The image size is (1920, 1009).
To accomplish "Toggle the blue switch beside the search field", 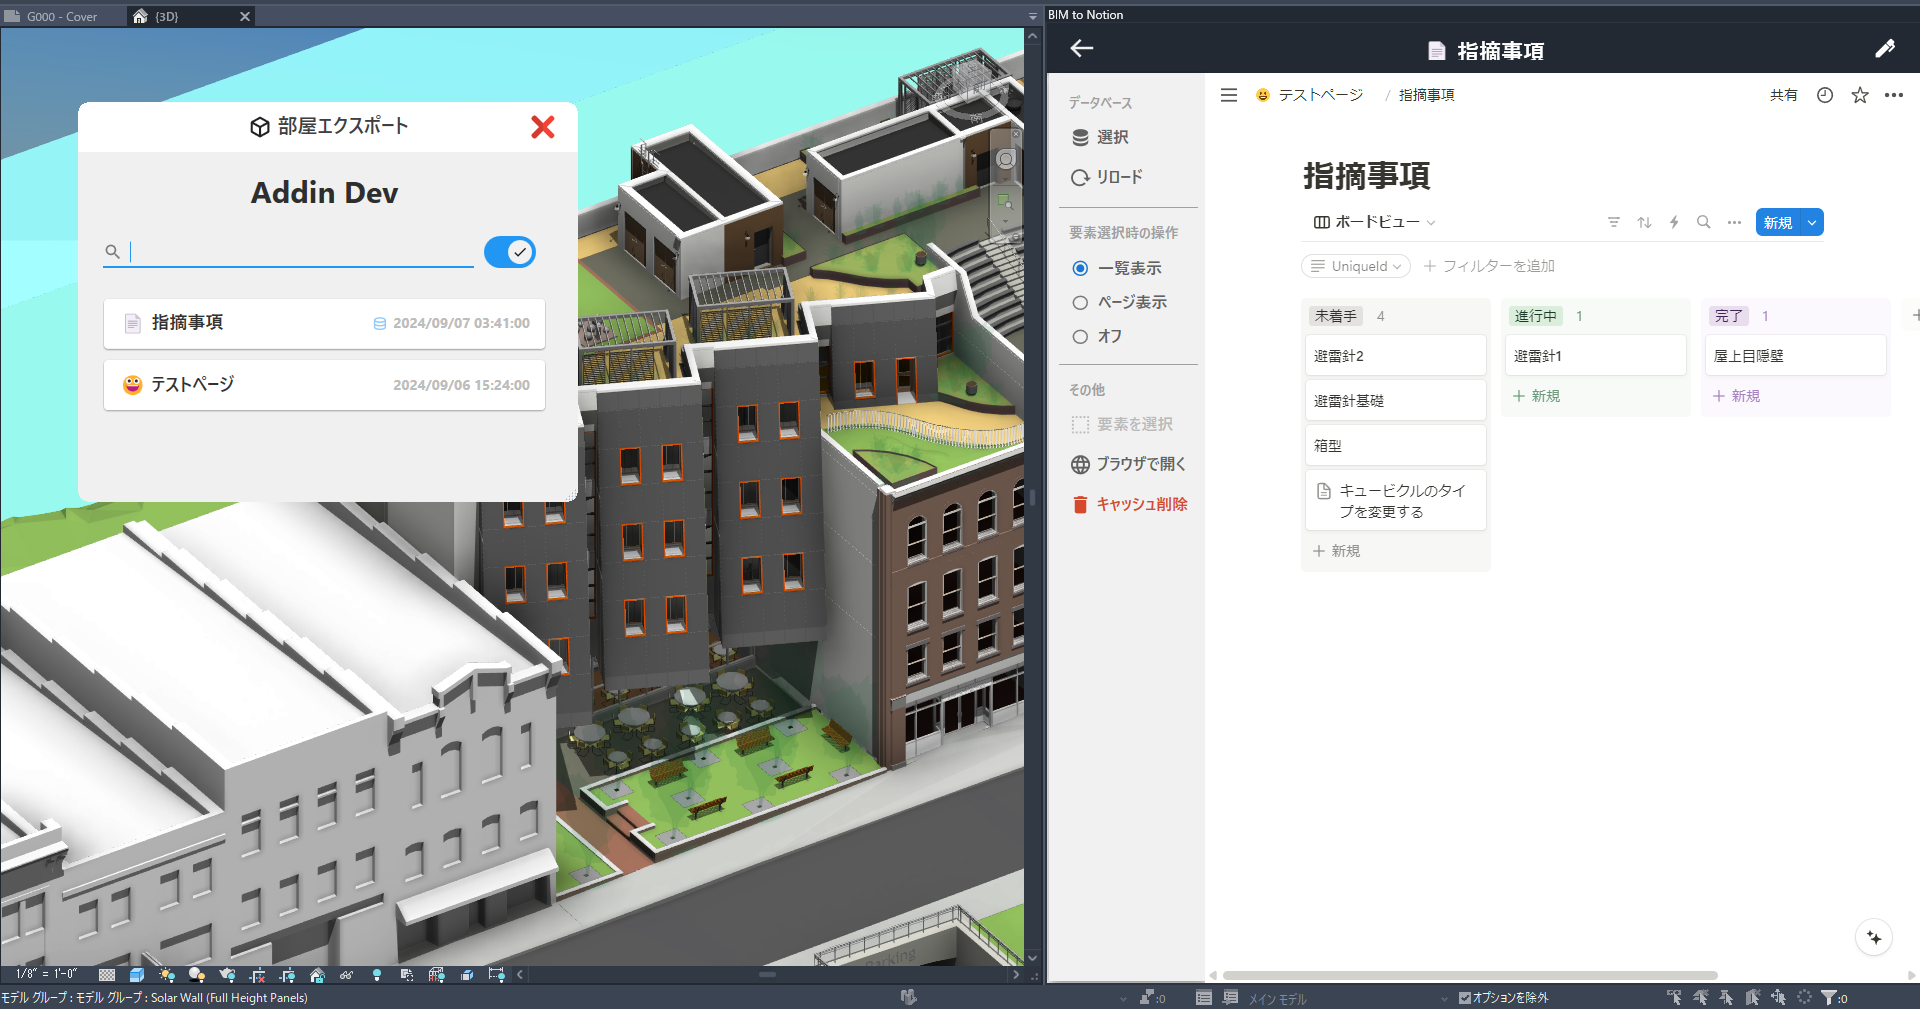I will point(510,252).
